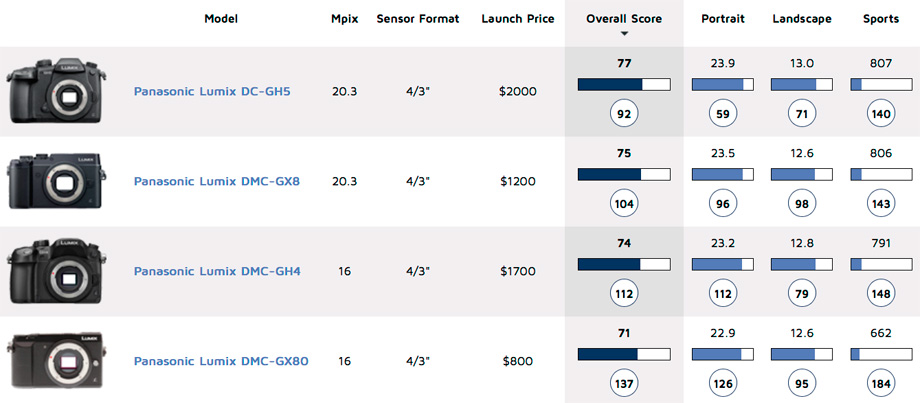Image resolution: width=920 pixels, height=403 pixels.
Task: Click the GH5 overall rank circle 92
Action: 624,115
